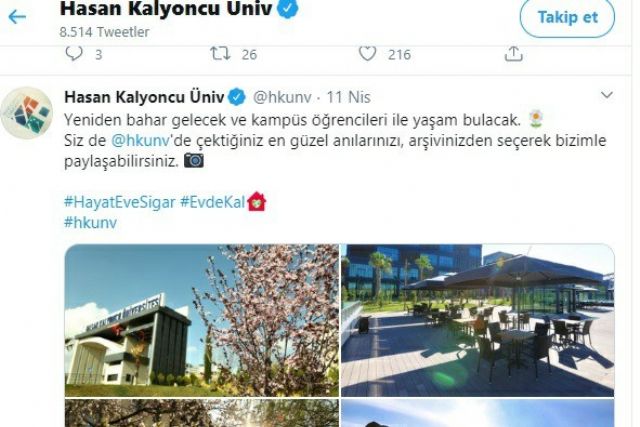The image size is (640, 427).
Task: Open the share upload icon
Action: tap(513, 53)
